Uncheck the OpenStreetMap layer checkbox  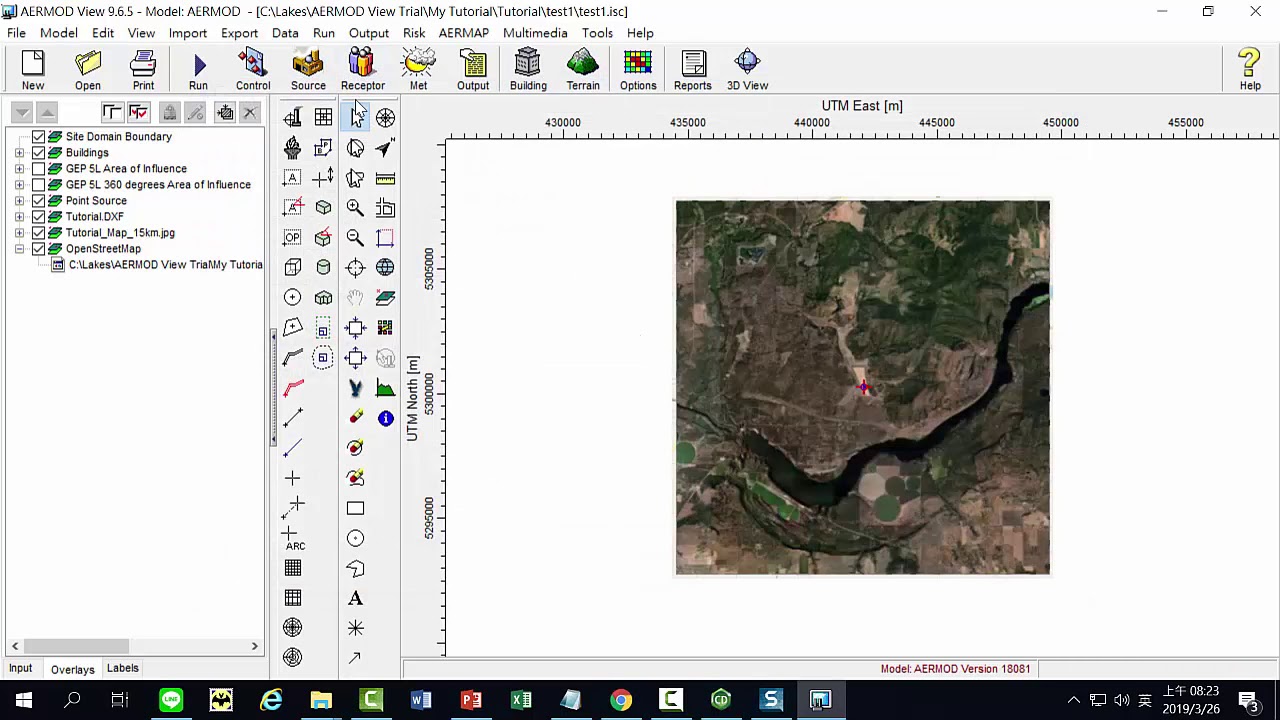[x=39, y=249]
